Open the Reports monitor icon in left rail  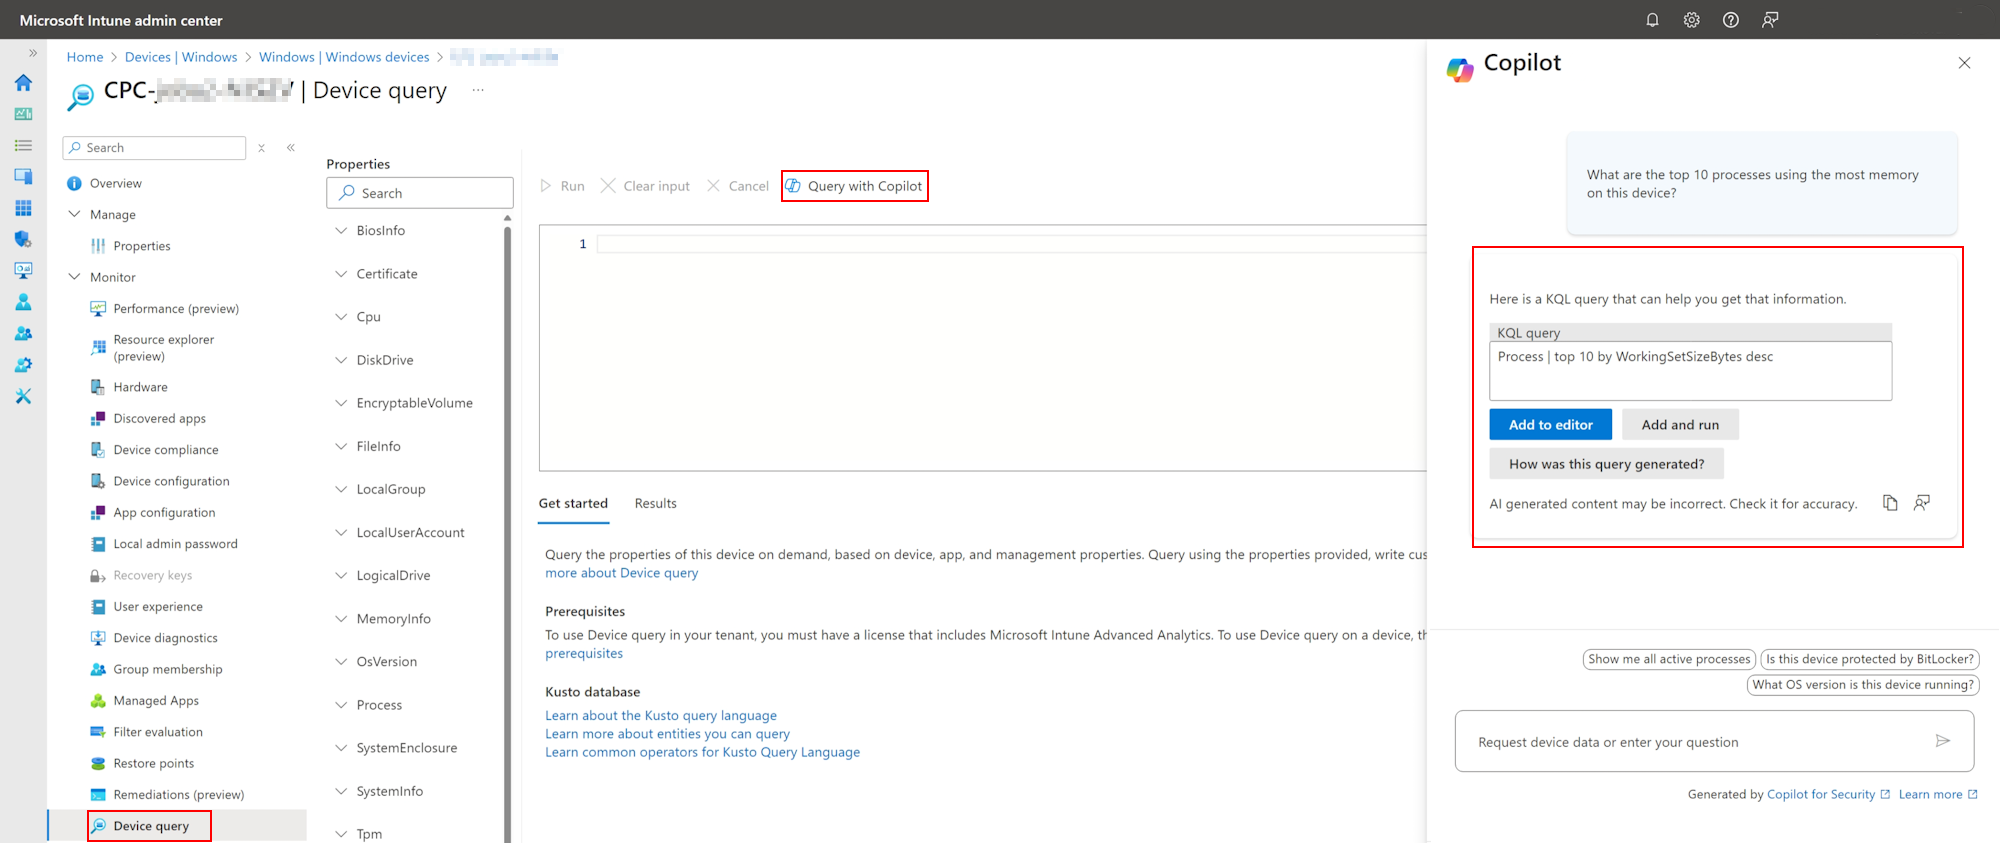pos(23,271)
